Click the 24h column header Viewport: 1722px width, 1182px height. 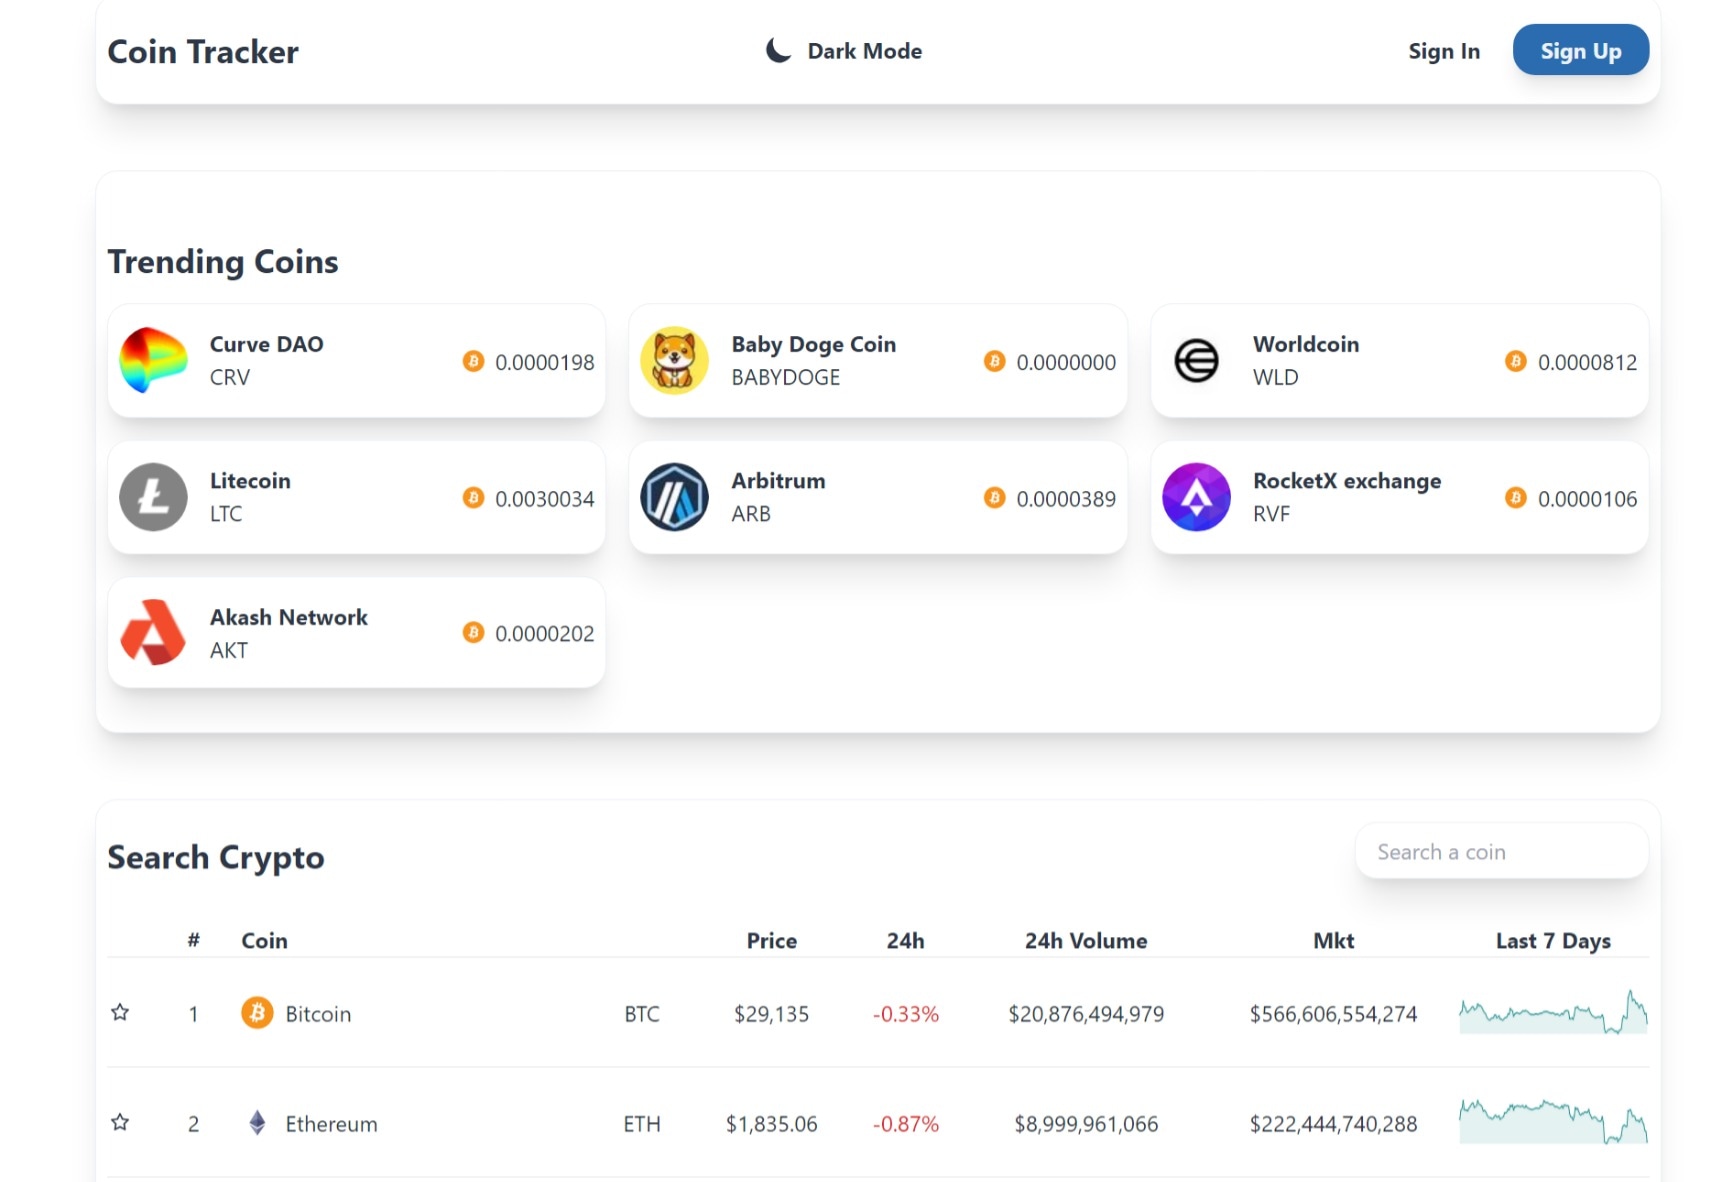(x=906, y=941)
